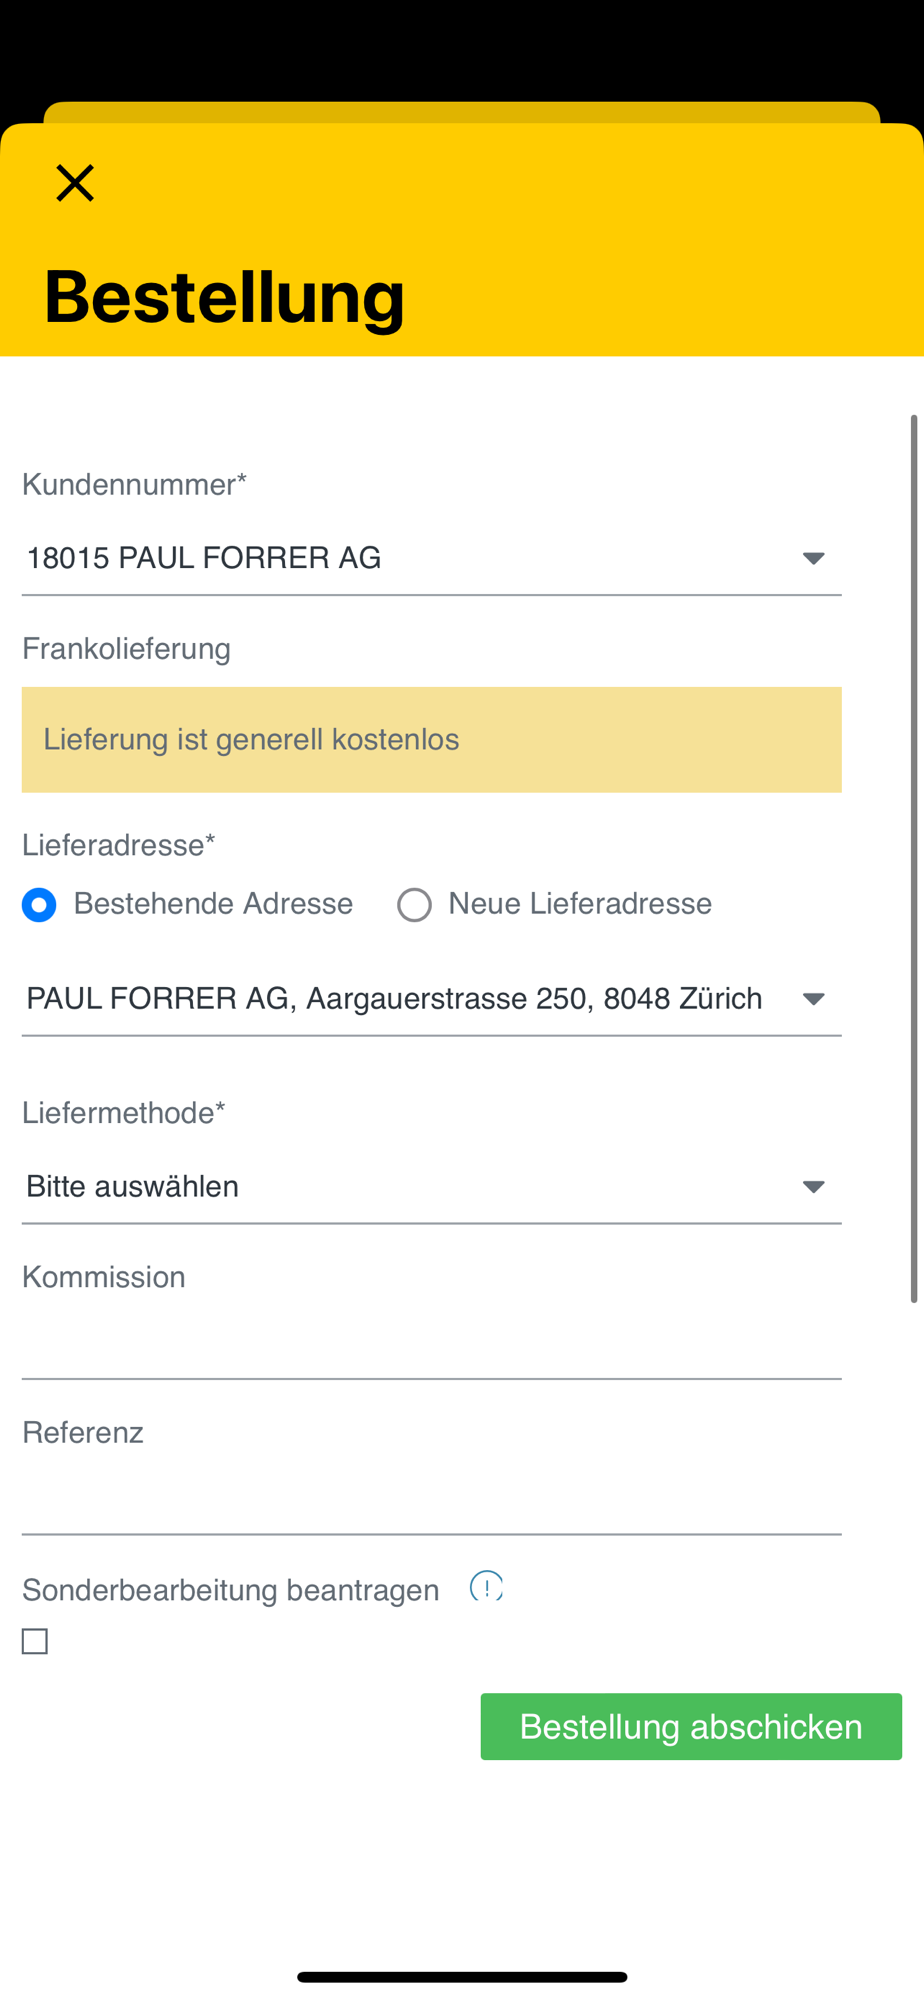Close the Bestellung dialog with X
Screen dimensions: 924x2000
(x=75, y=183)
